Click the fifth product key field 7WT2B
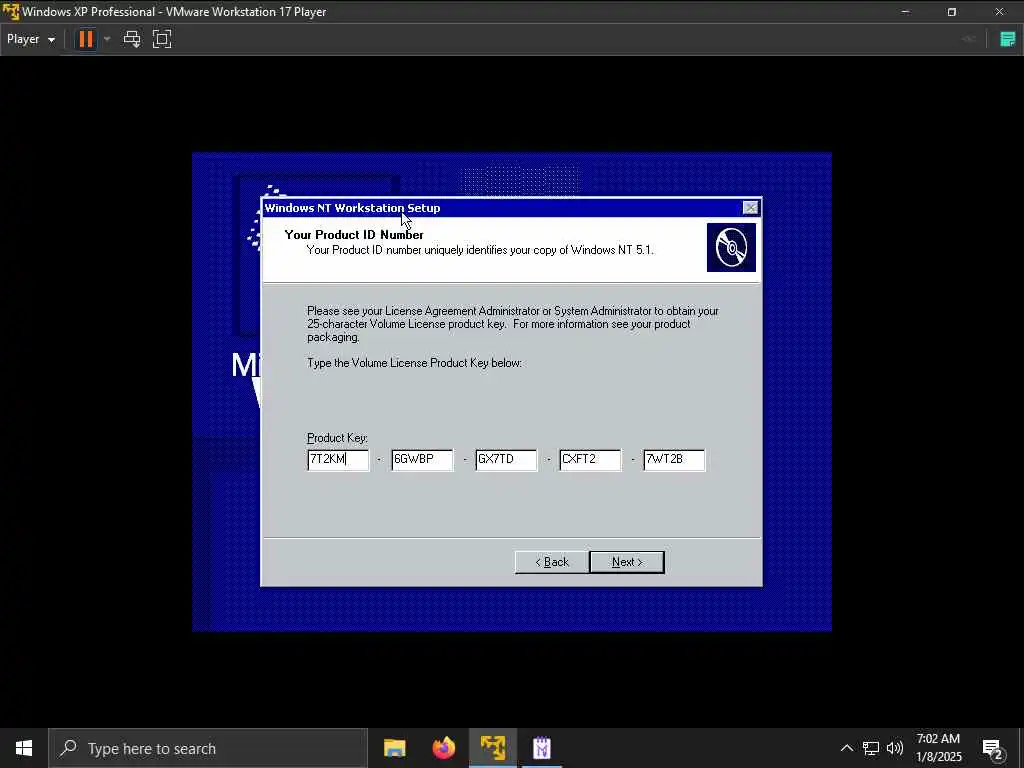Image resolution: width=1024 pixels, height=768 pixels. tap(674, 460)
